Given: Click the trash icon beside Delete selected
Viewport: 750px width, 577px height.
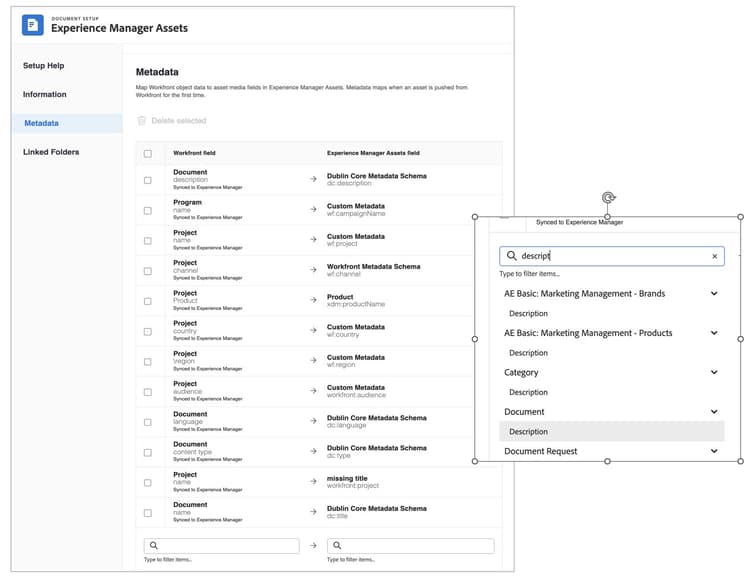Looking at the screenshot, I should click(141, 121).
